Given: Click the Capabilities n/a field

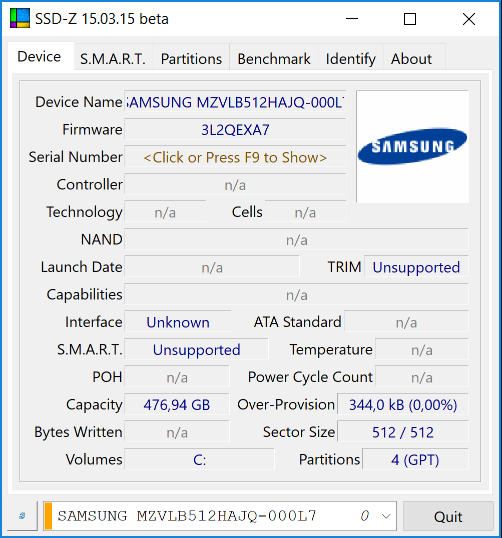Looking at the screenshot, I should point(296,295).
